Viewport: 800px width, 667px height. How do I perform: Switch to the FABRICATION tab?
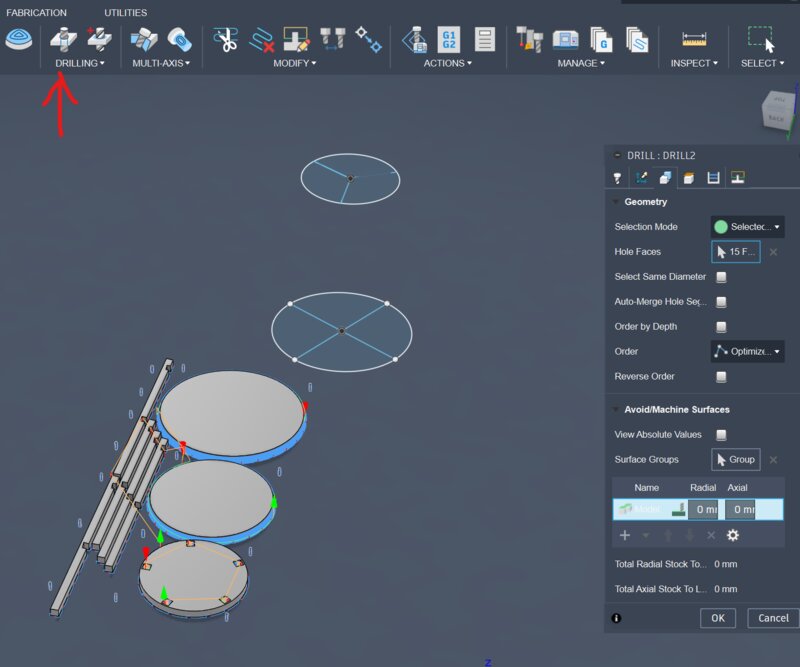coord(36,13)
